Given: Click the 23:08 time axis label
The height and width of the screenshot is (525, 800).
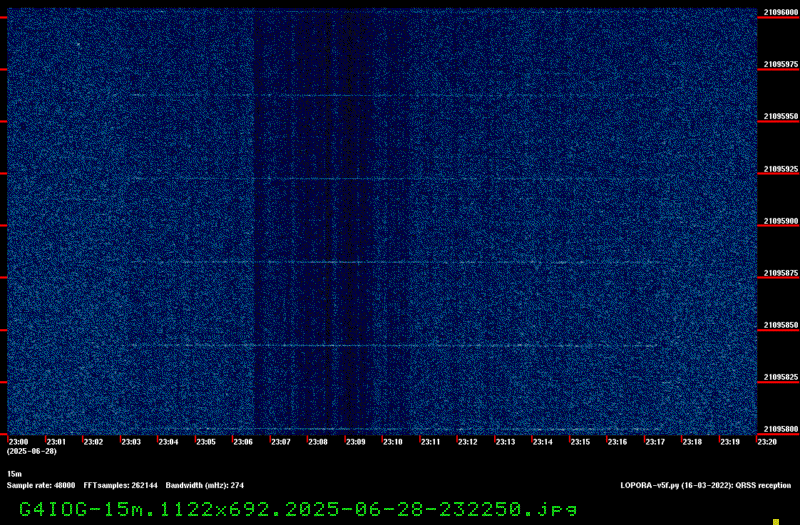Looking at the screenshot, I should (318, 442).
